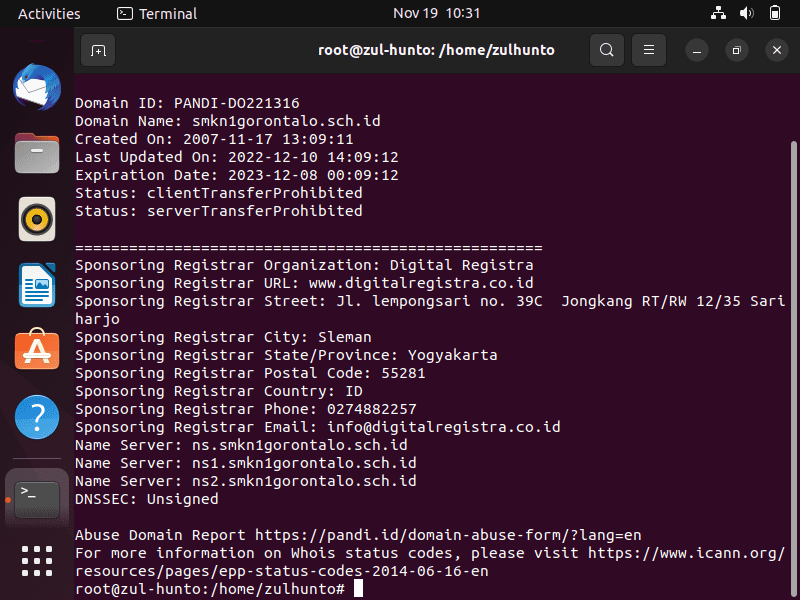Open the battery indicator
The image size is (800, 600).
(x=774, y=13)
